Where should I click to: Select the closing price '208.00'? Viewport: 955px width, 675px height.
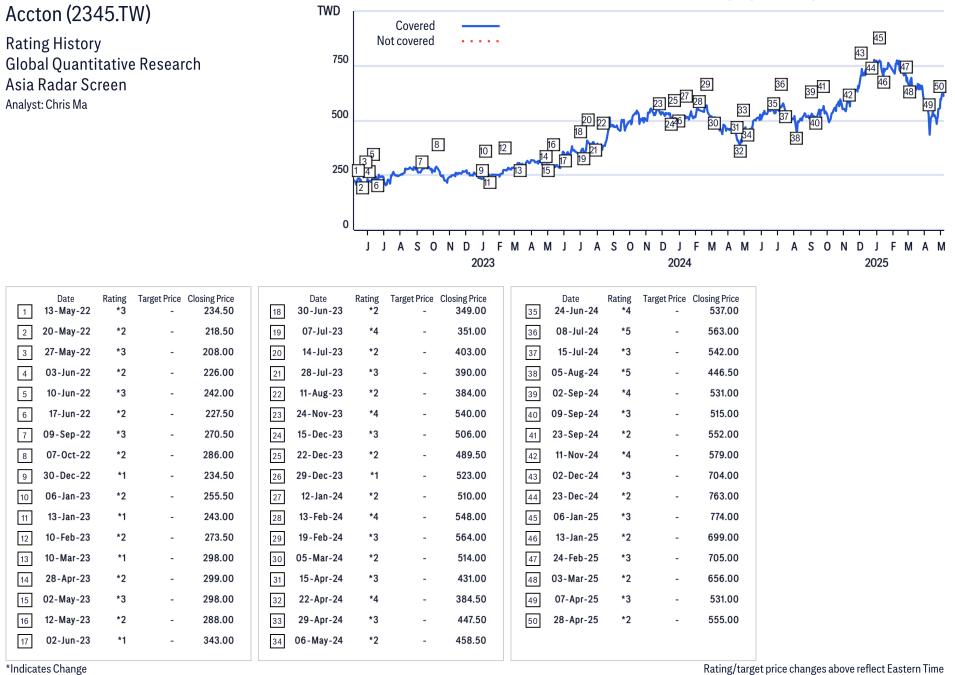point(218,352)
